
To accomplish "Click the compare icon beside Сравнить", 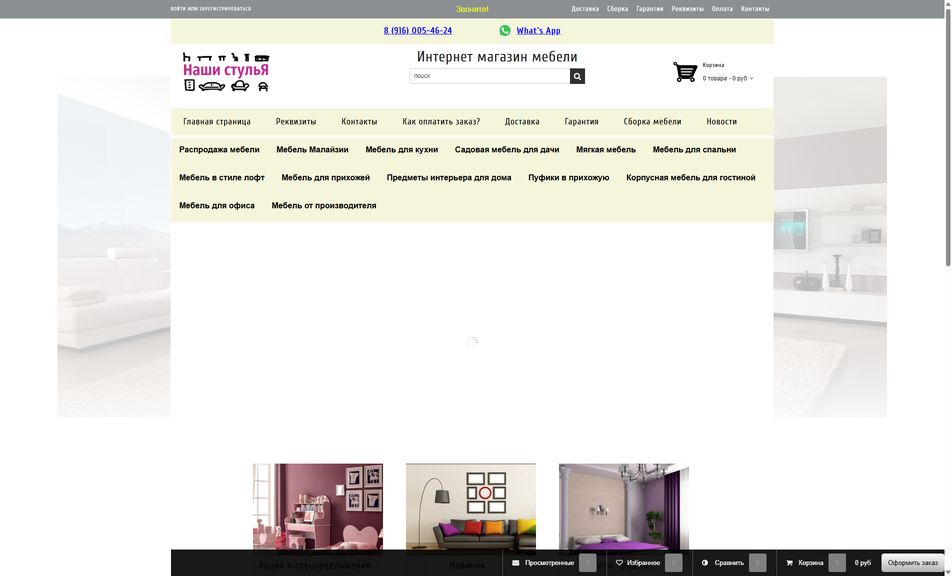I will point(705,563).
